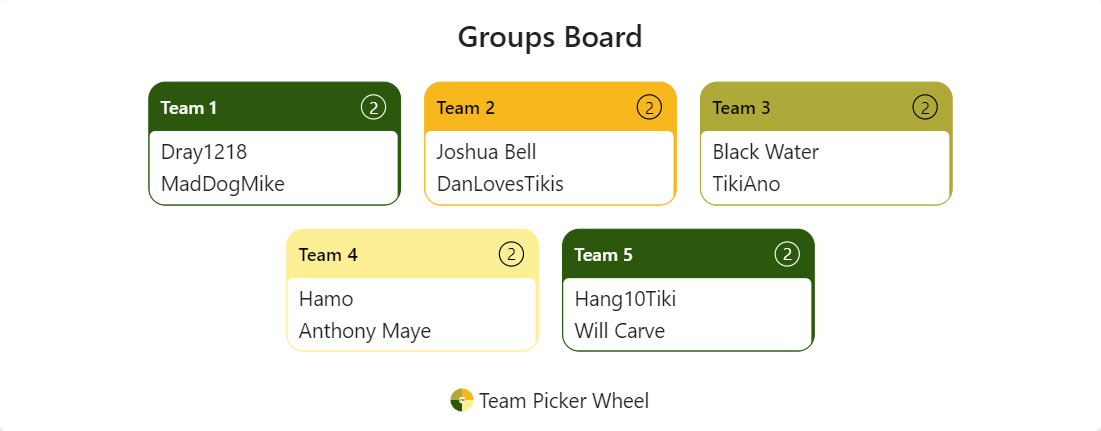Viewport: 1101px width, 431px height.
Task: Select the Team 1 header label
Action: click(x=189, y=108)
